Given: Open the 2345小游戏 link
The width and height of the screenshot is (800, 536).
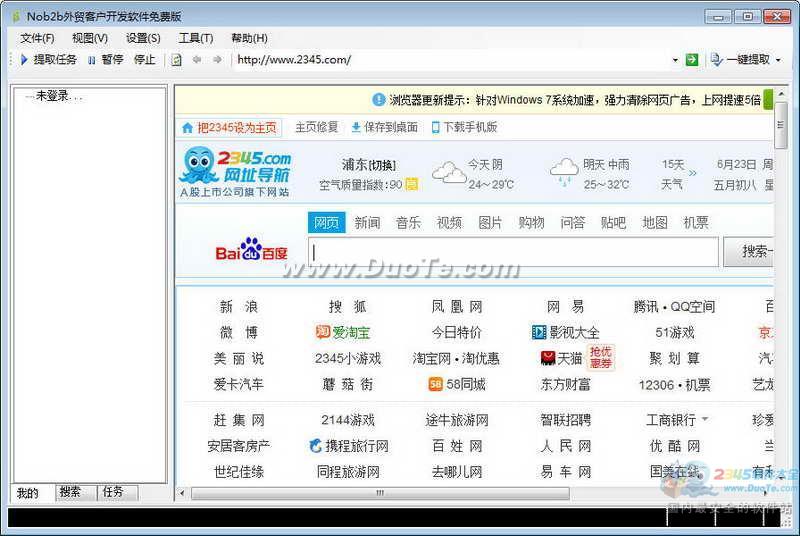Looking at the screenshot, I should pyautogui.click(x=348, y=358).
